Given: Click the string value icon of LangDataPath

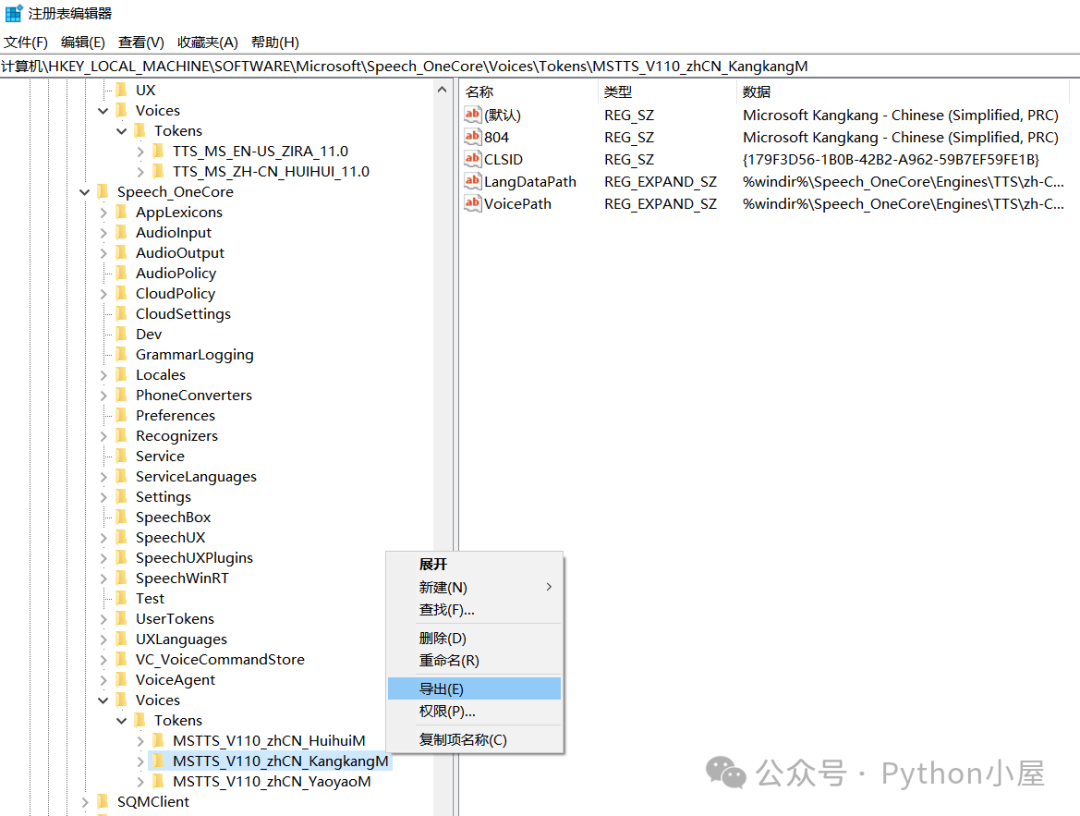Looking at the screenshot, I should 472,181.
